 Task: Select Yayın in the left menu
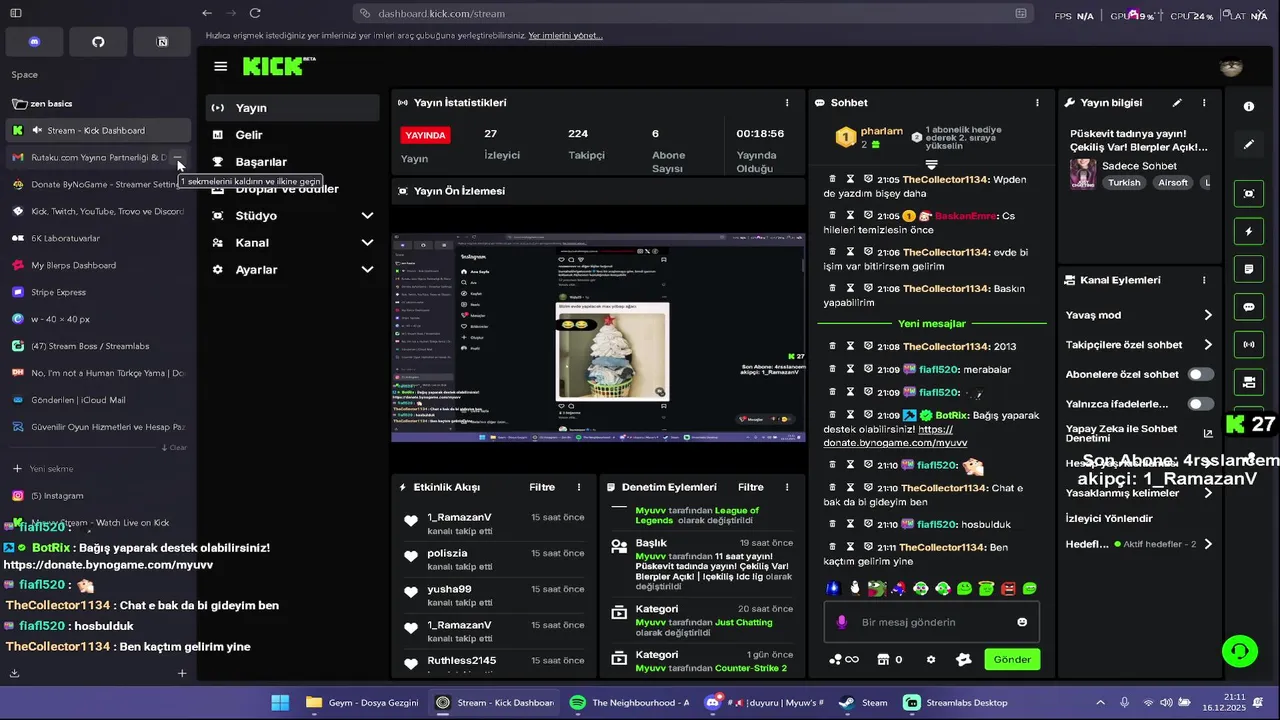292,108
